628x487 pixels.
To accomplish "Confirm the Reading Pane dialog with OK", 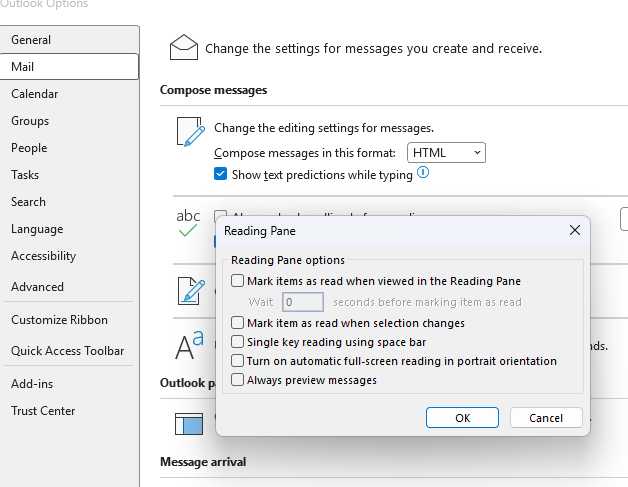I will coord(462,418).
